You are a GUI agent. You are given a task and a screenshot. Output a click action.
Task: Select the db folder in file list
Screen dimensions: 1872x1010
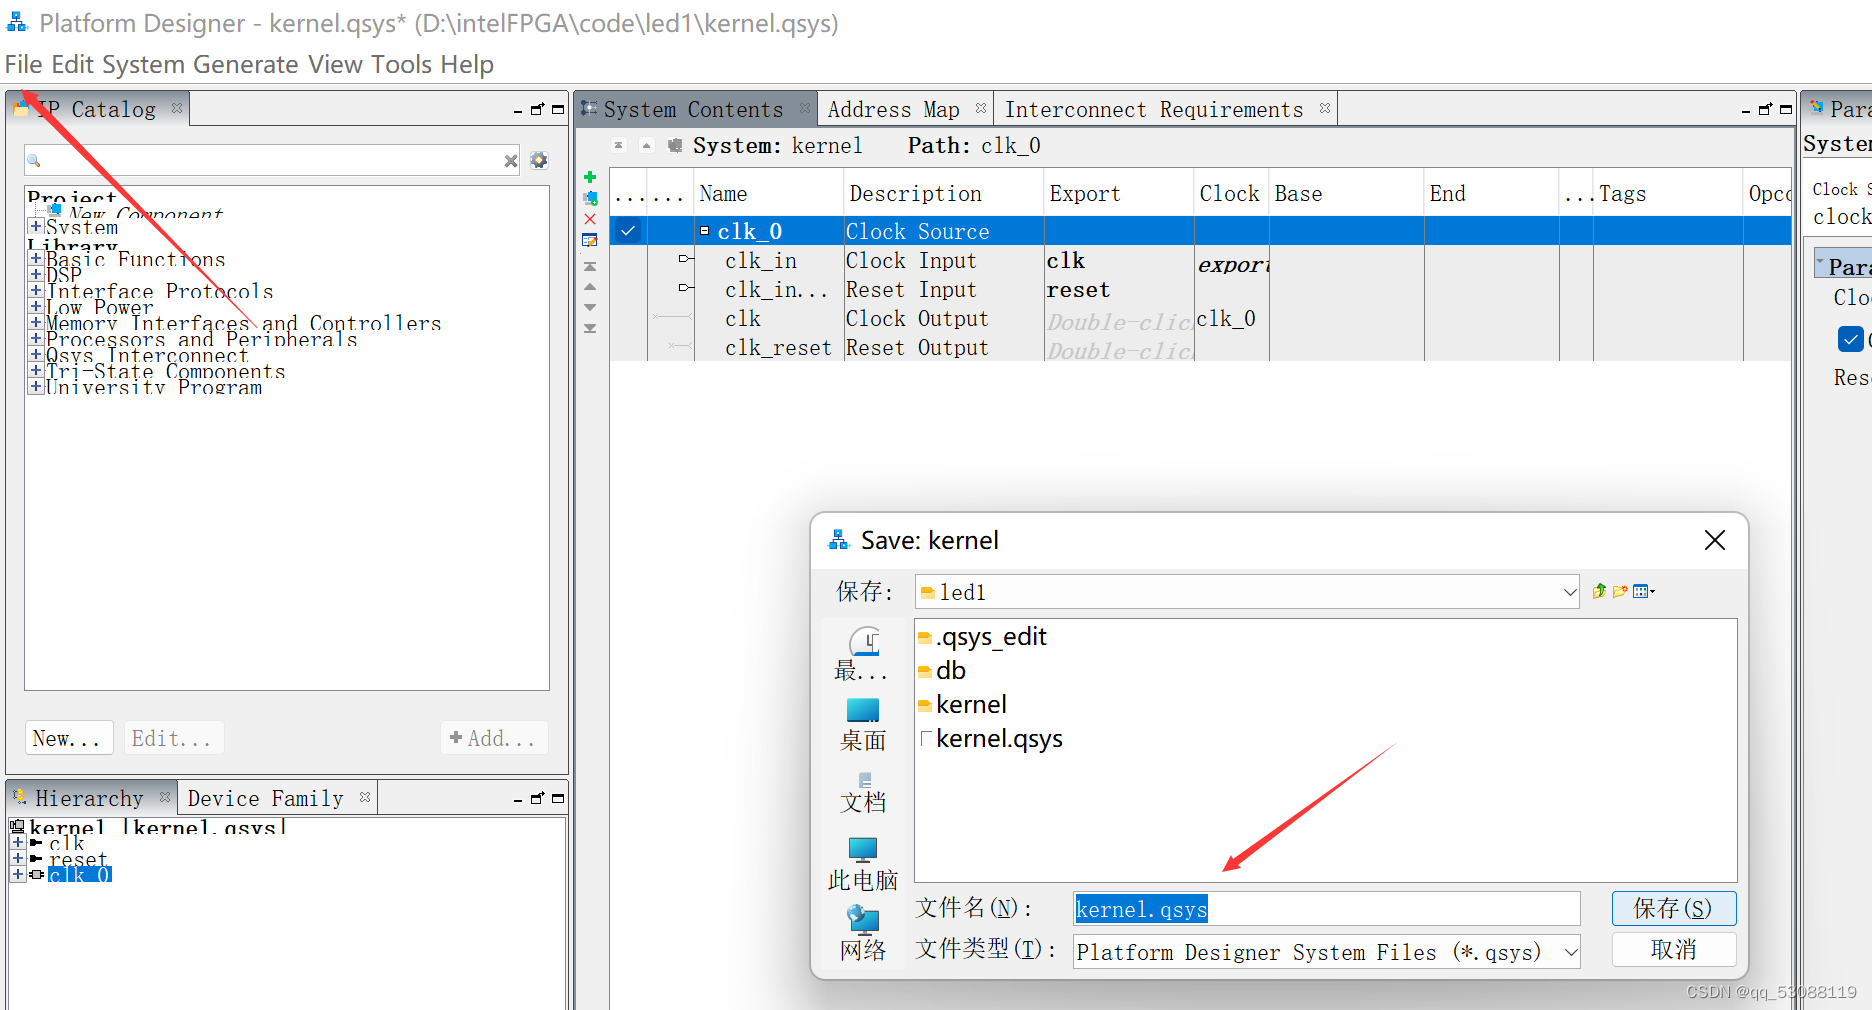942,671
